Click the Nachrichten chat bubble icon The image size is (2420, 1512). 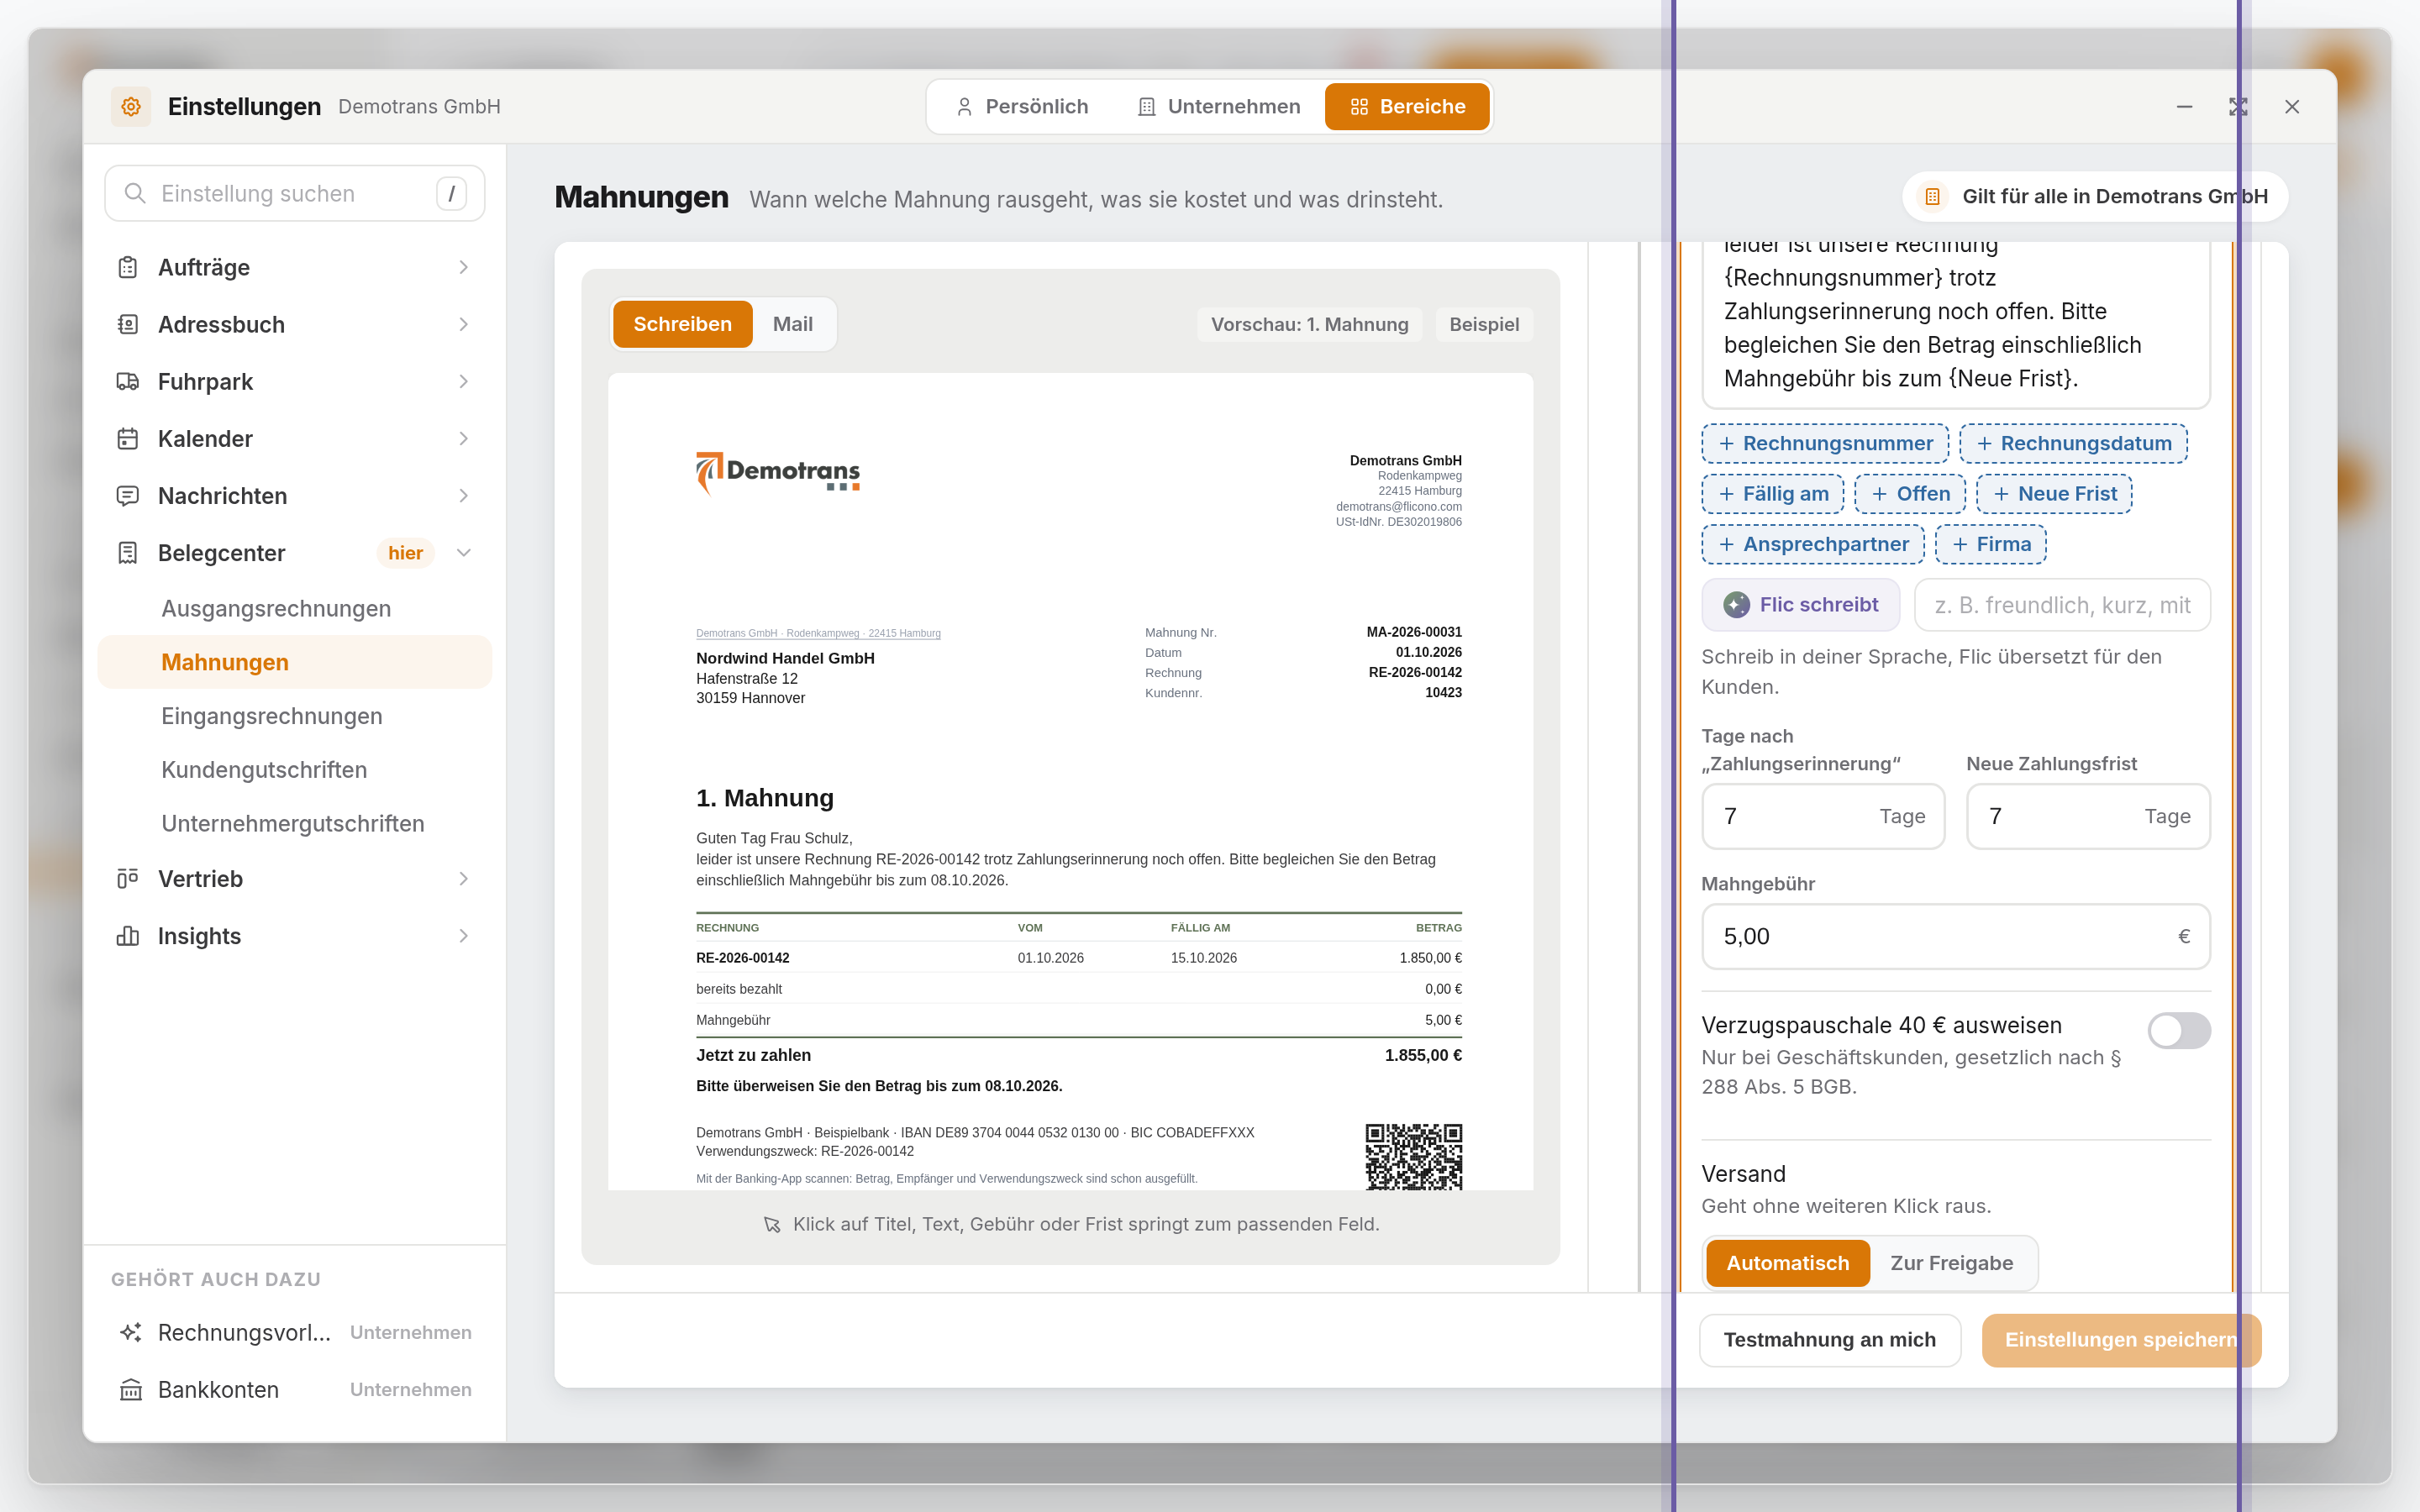pos(128,495)
